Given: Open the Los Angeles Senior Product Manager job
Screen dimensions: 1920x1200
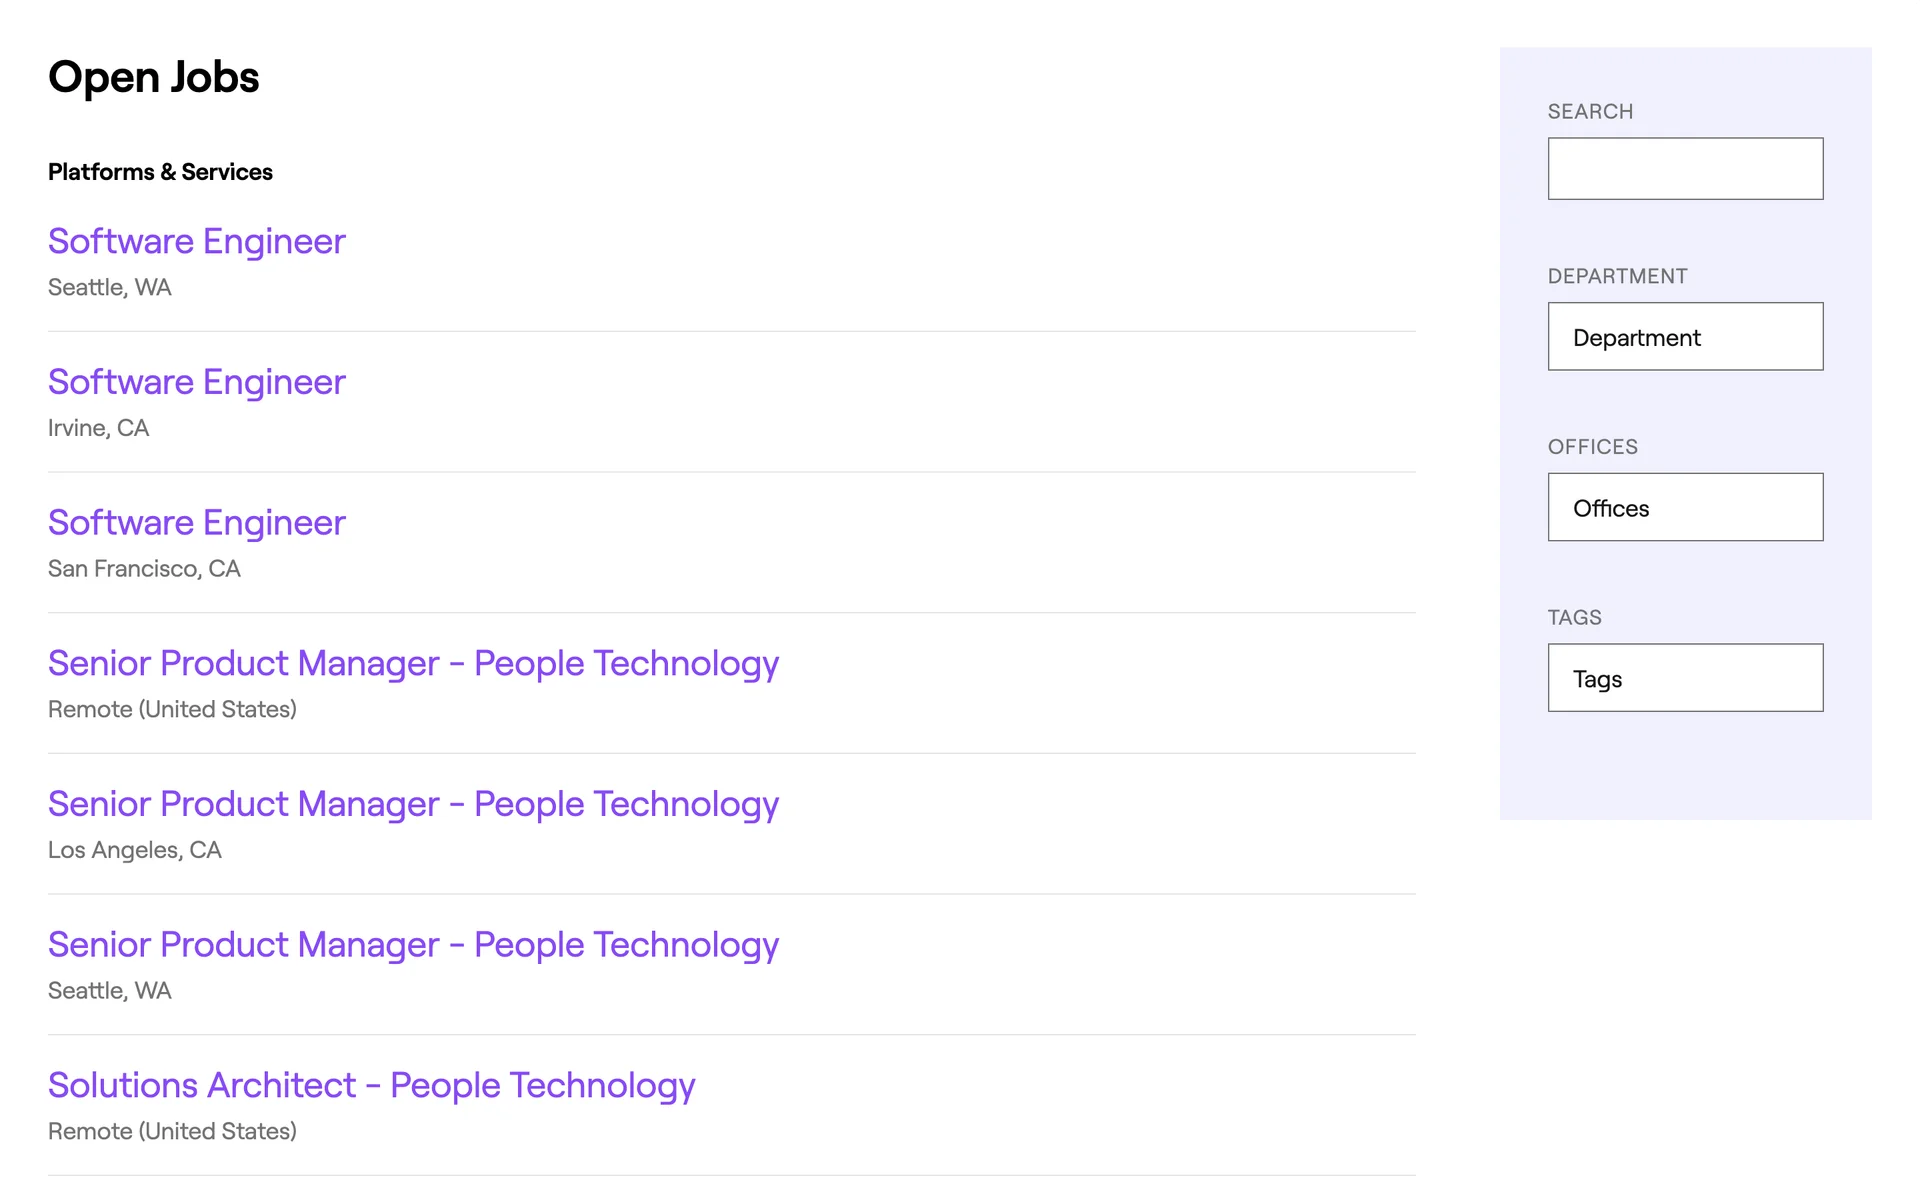Looking at the screenshot, I should click(413, 804).
